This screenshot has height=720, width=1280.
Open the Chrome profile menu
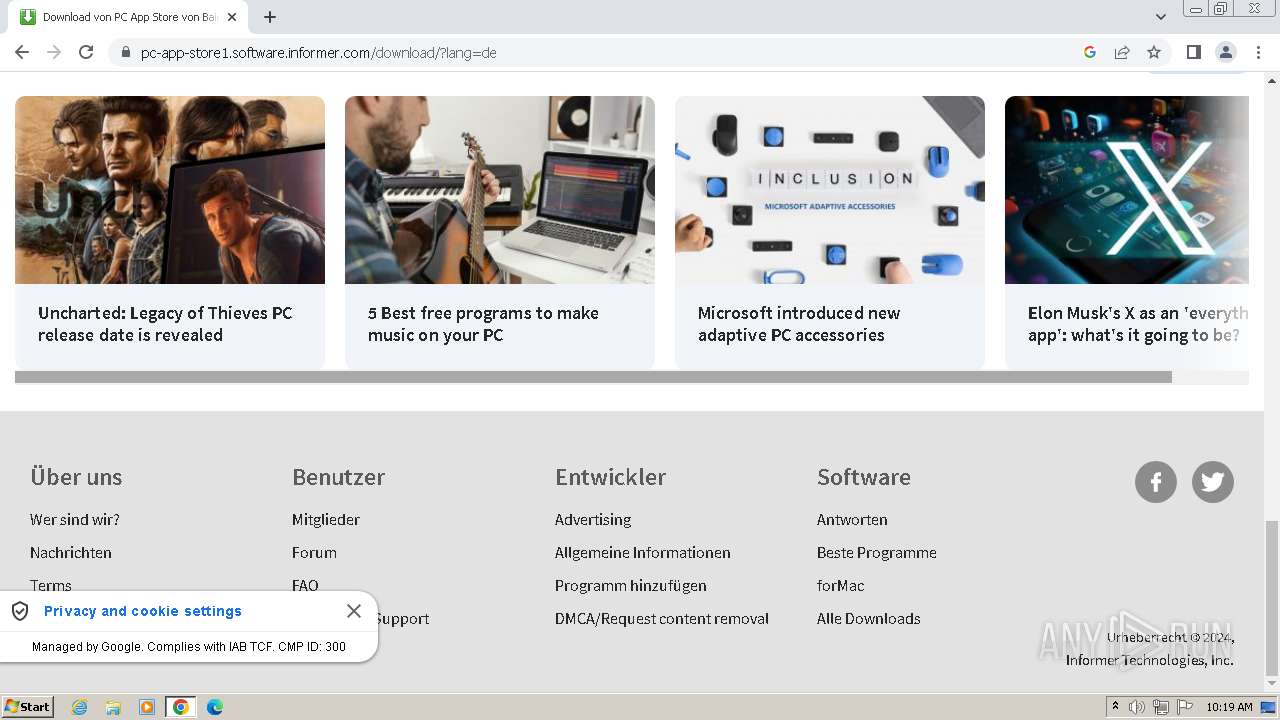(1225, 52)
